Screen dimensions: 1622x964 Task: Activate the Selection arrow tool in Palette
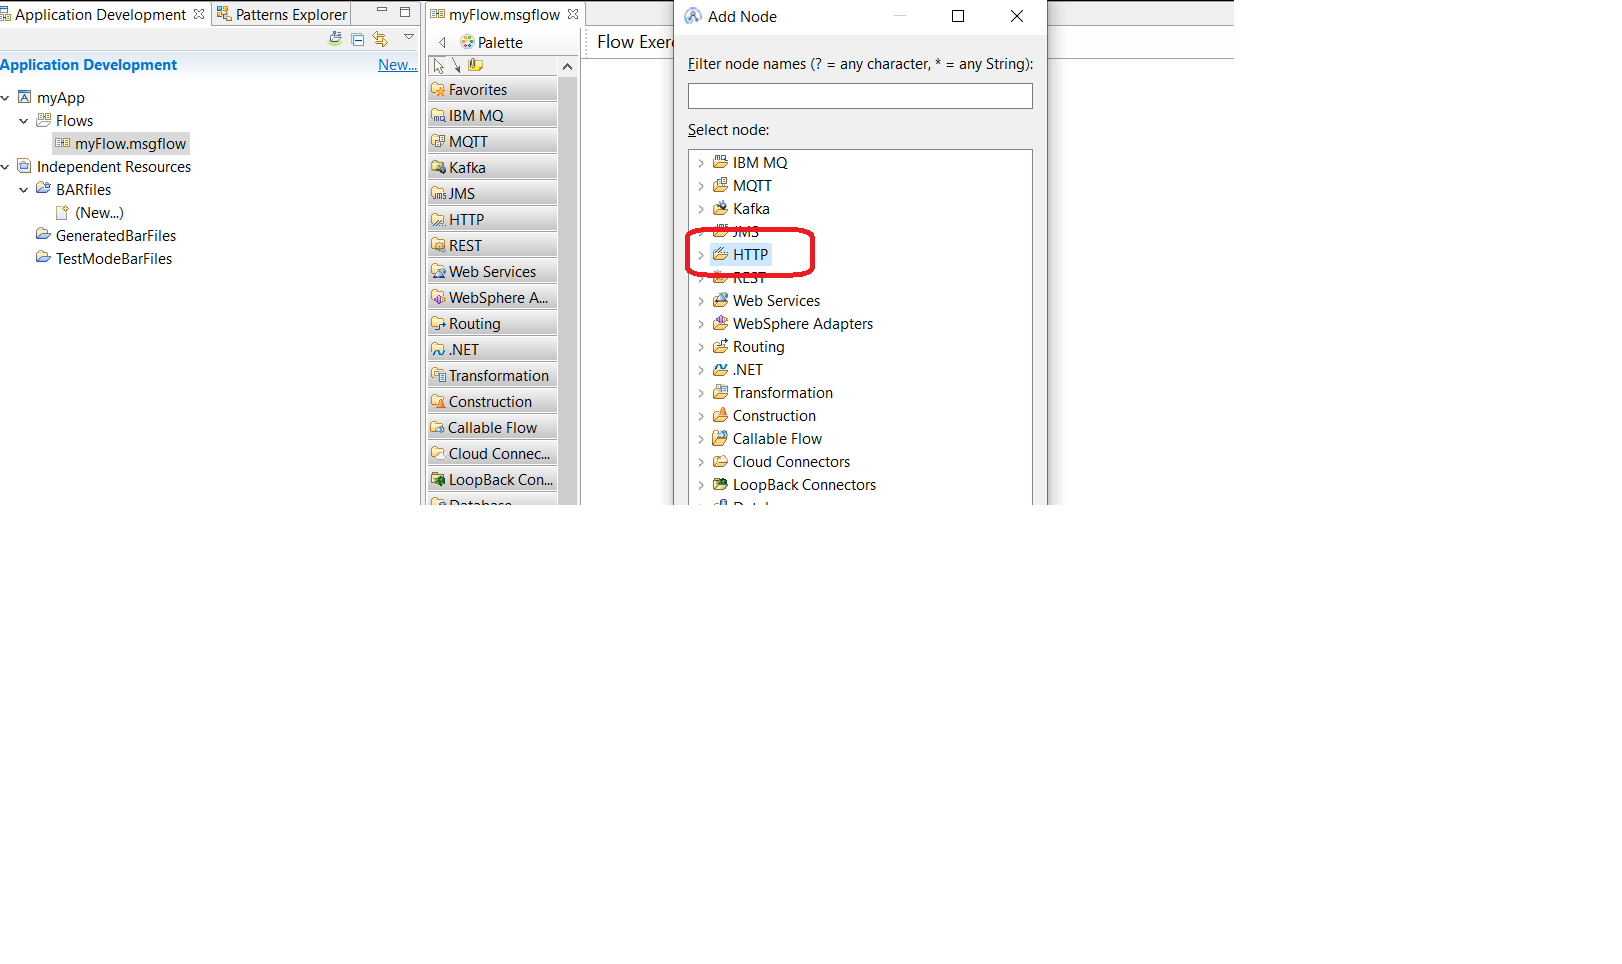pos(438,66)
